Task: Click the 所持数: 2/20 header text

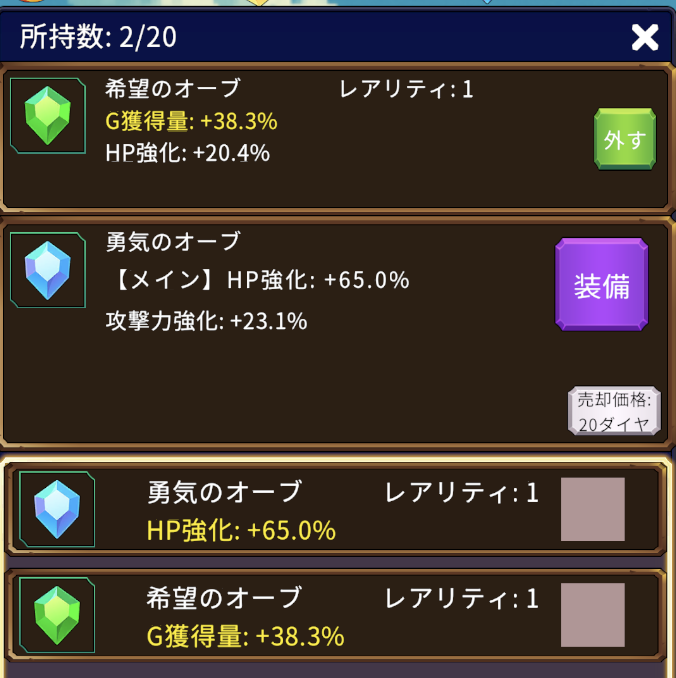Action: tap(99, 38)
